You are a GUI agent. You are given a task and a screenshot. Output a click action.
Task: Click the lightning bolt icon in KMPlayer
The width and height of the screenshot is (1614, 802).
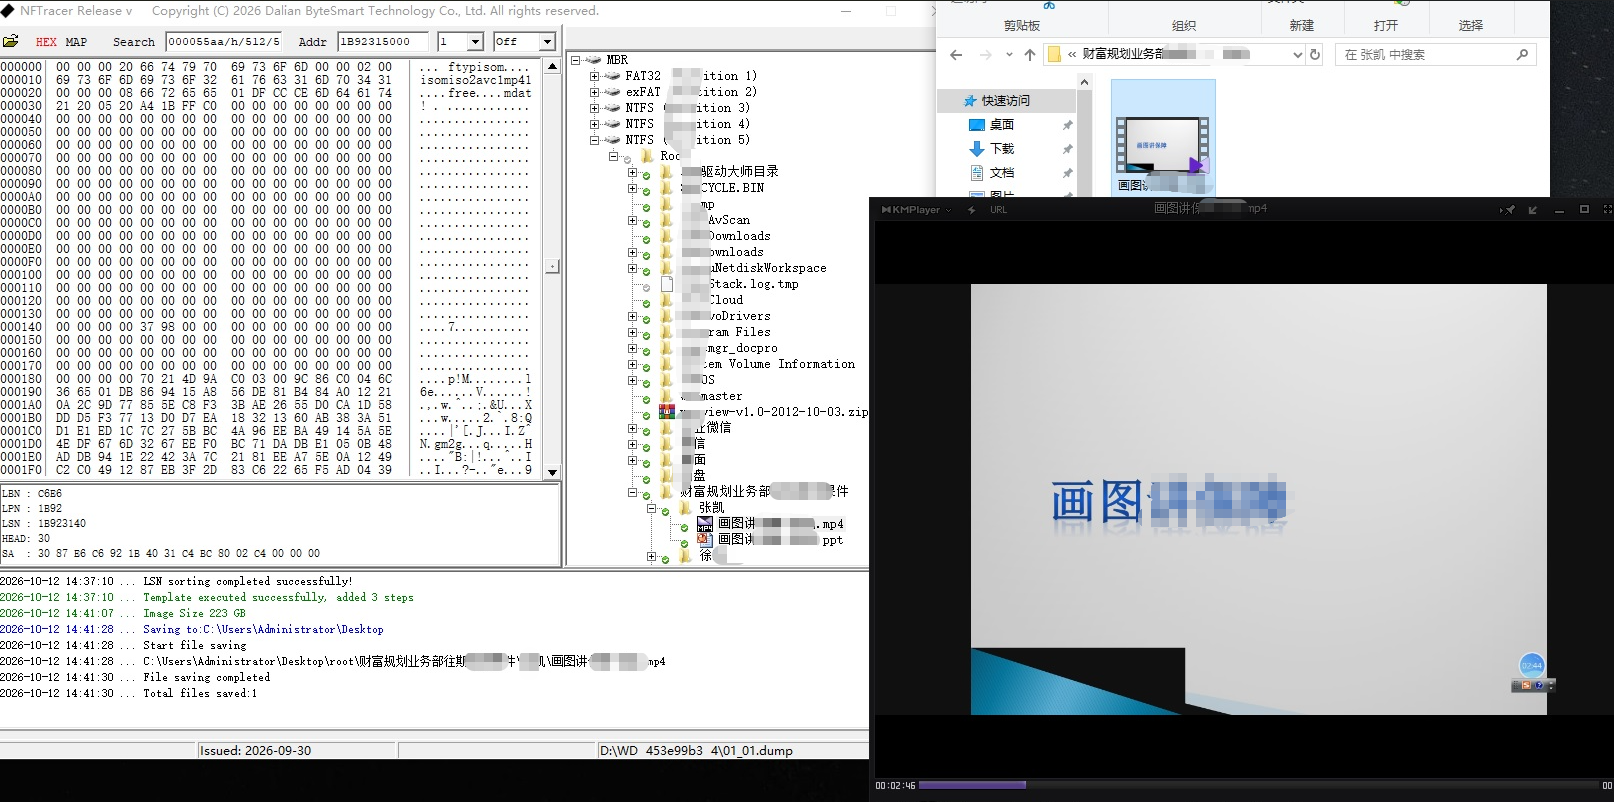point(972,210)
